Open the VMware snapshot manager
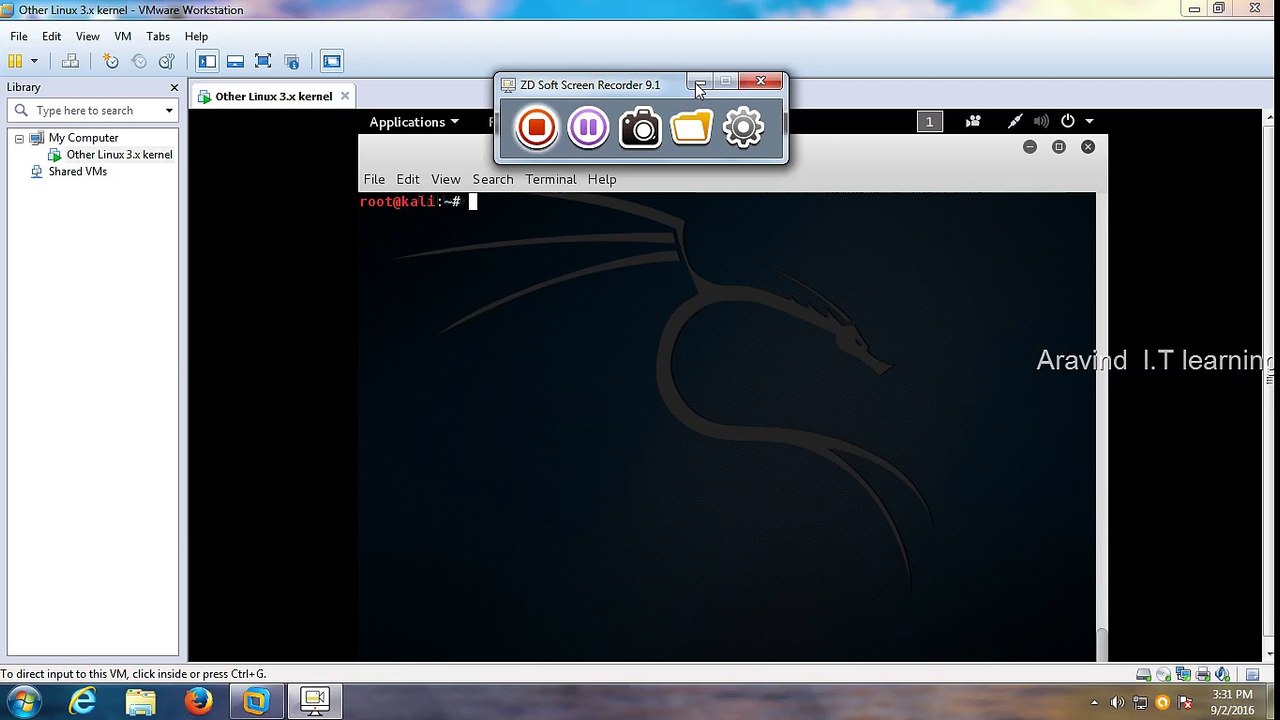This screenshot has width=1280, height=720. (167, 61)
